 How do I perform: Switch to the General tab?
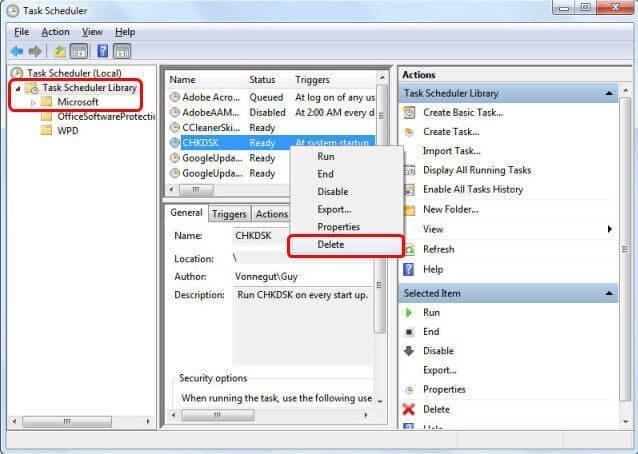point(186,213)
